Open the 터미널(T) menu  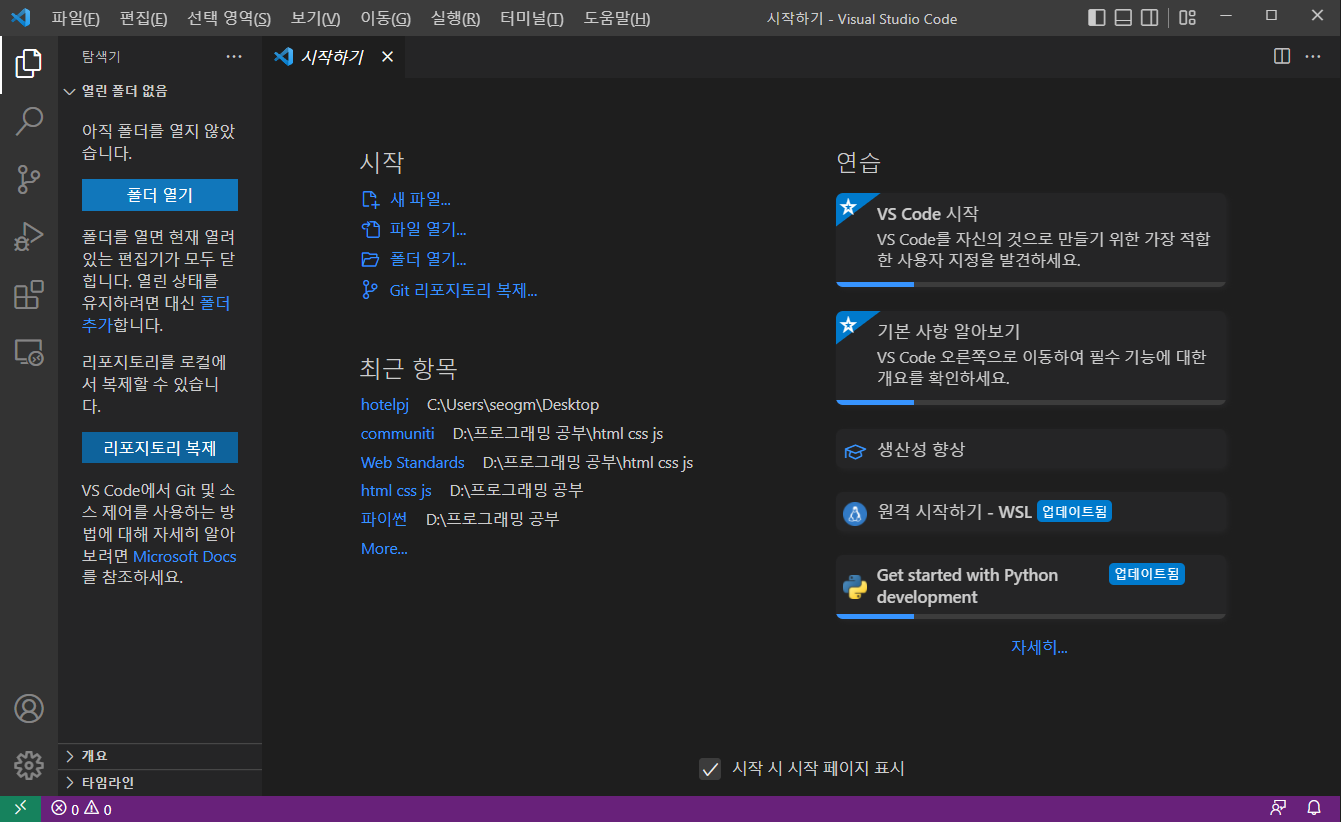[x=531, y=19]
